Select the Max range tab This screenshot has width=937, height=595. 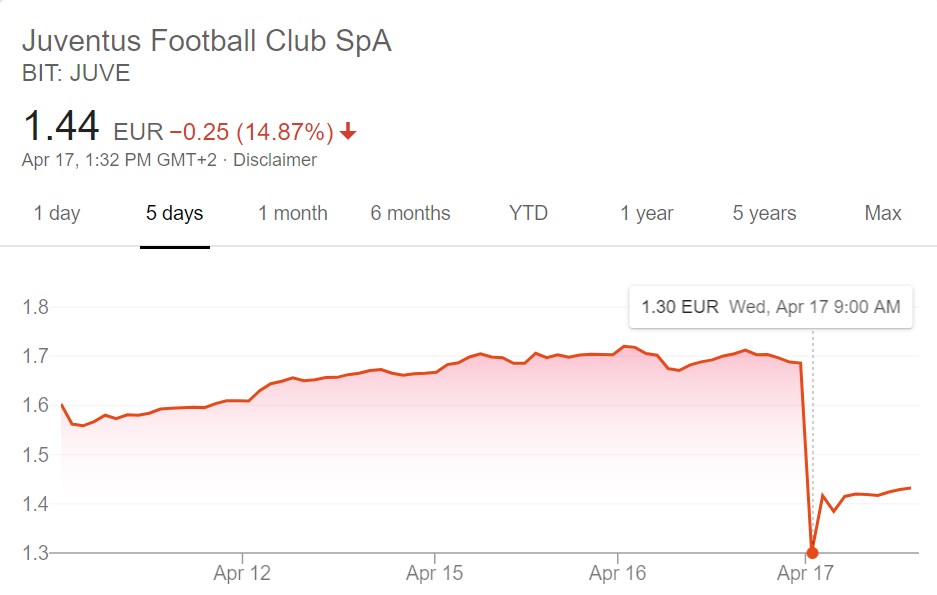pos(883,213)
